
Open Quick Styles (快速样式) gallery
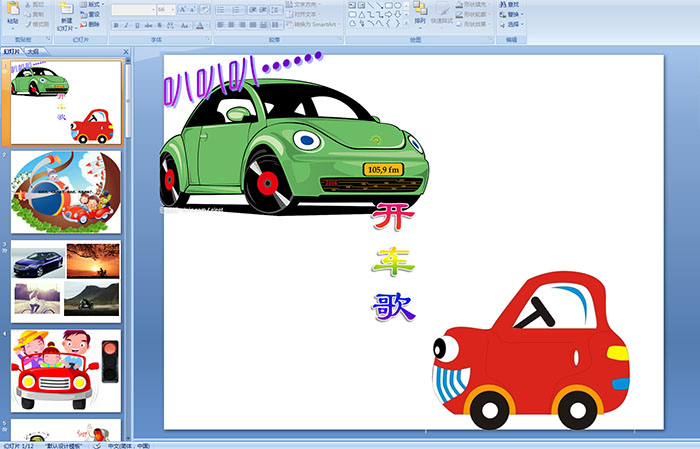coord(442,13)
